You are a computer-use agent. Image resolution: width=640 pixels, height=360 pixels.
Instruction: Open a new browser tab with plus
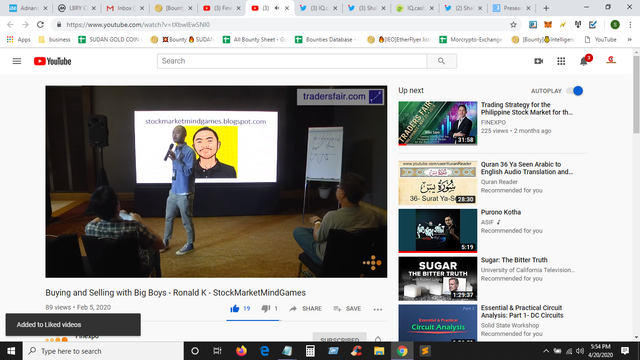[546, 8]
